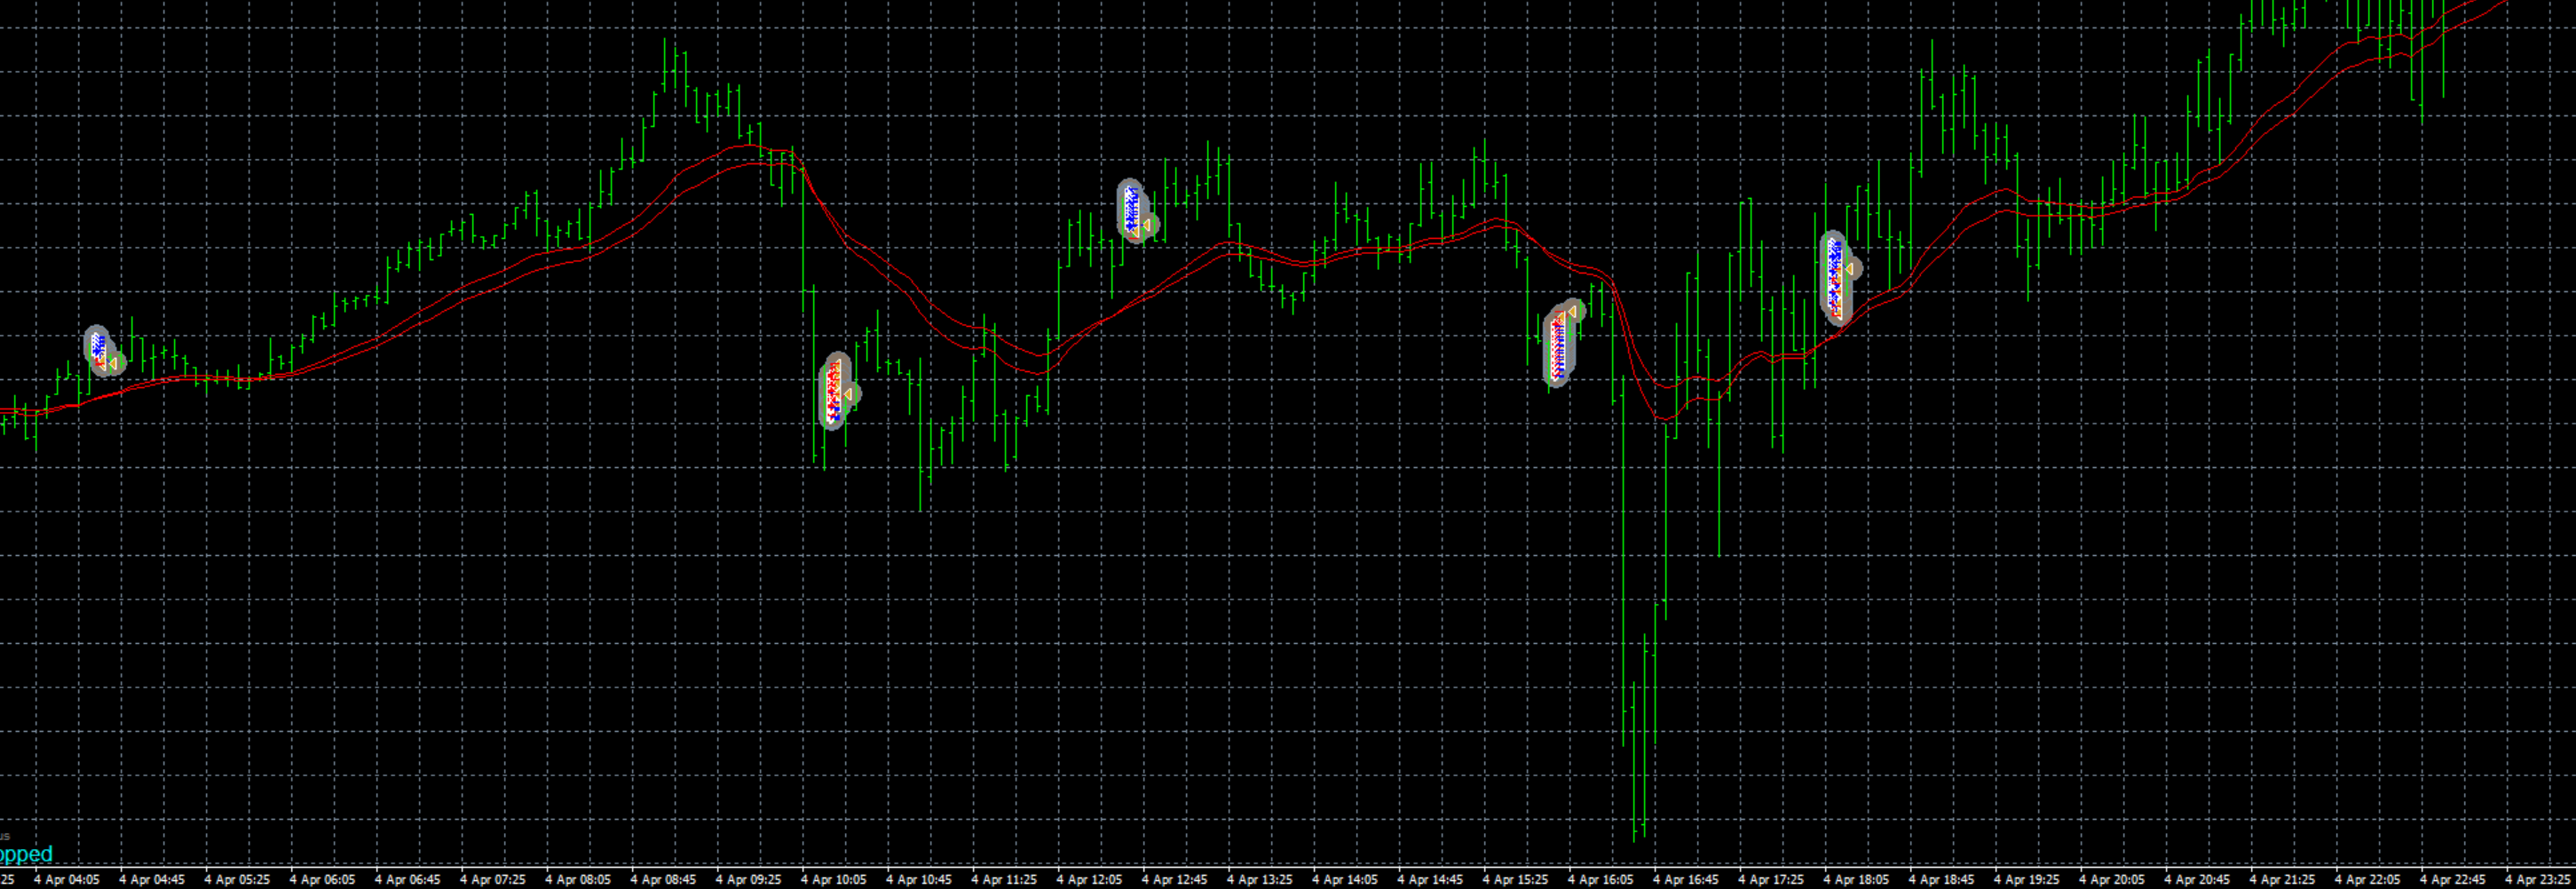2576x889 pixels.
Task: Click the "4 Apr 20:45" time label
Action: [x=2196, y=880]
